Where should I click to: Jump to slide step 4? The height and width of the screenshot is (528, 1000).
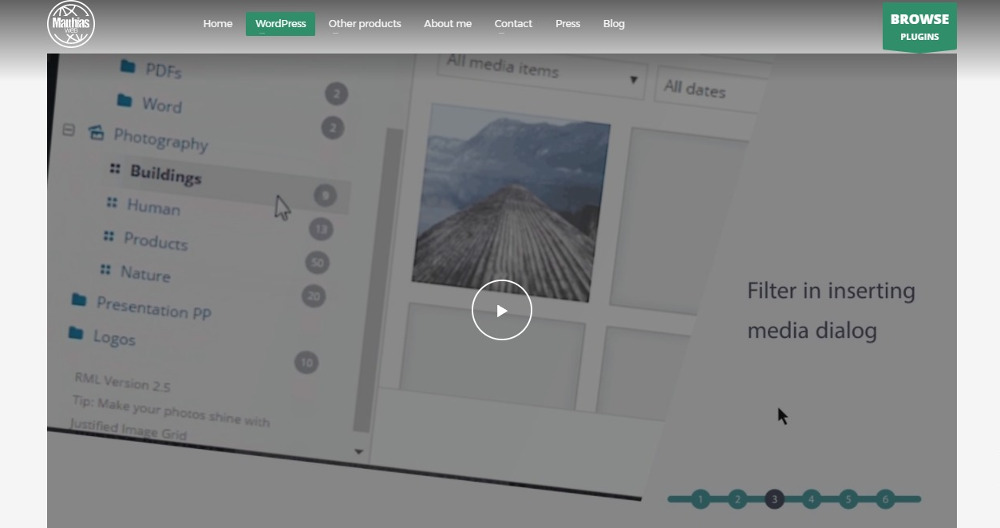pos(811,499)
